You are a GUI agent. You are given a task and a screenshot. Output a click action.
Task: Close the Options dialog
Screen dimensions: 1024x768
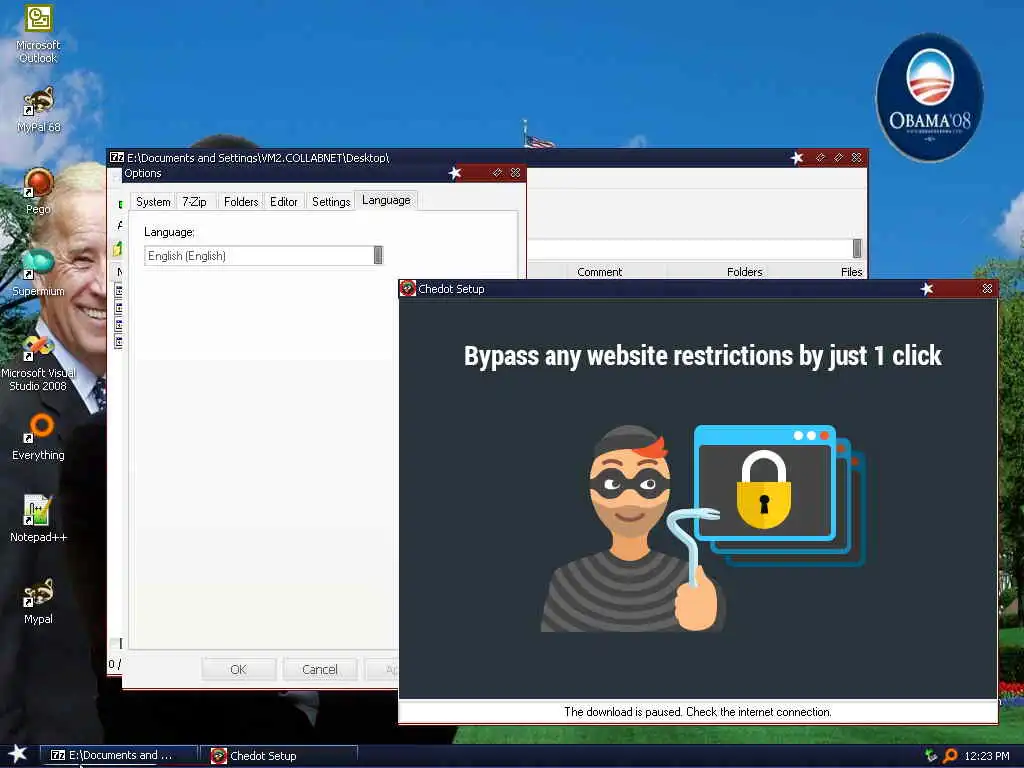(515, 173)
